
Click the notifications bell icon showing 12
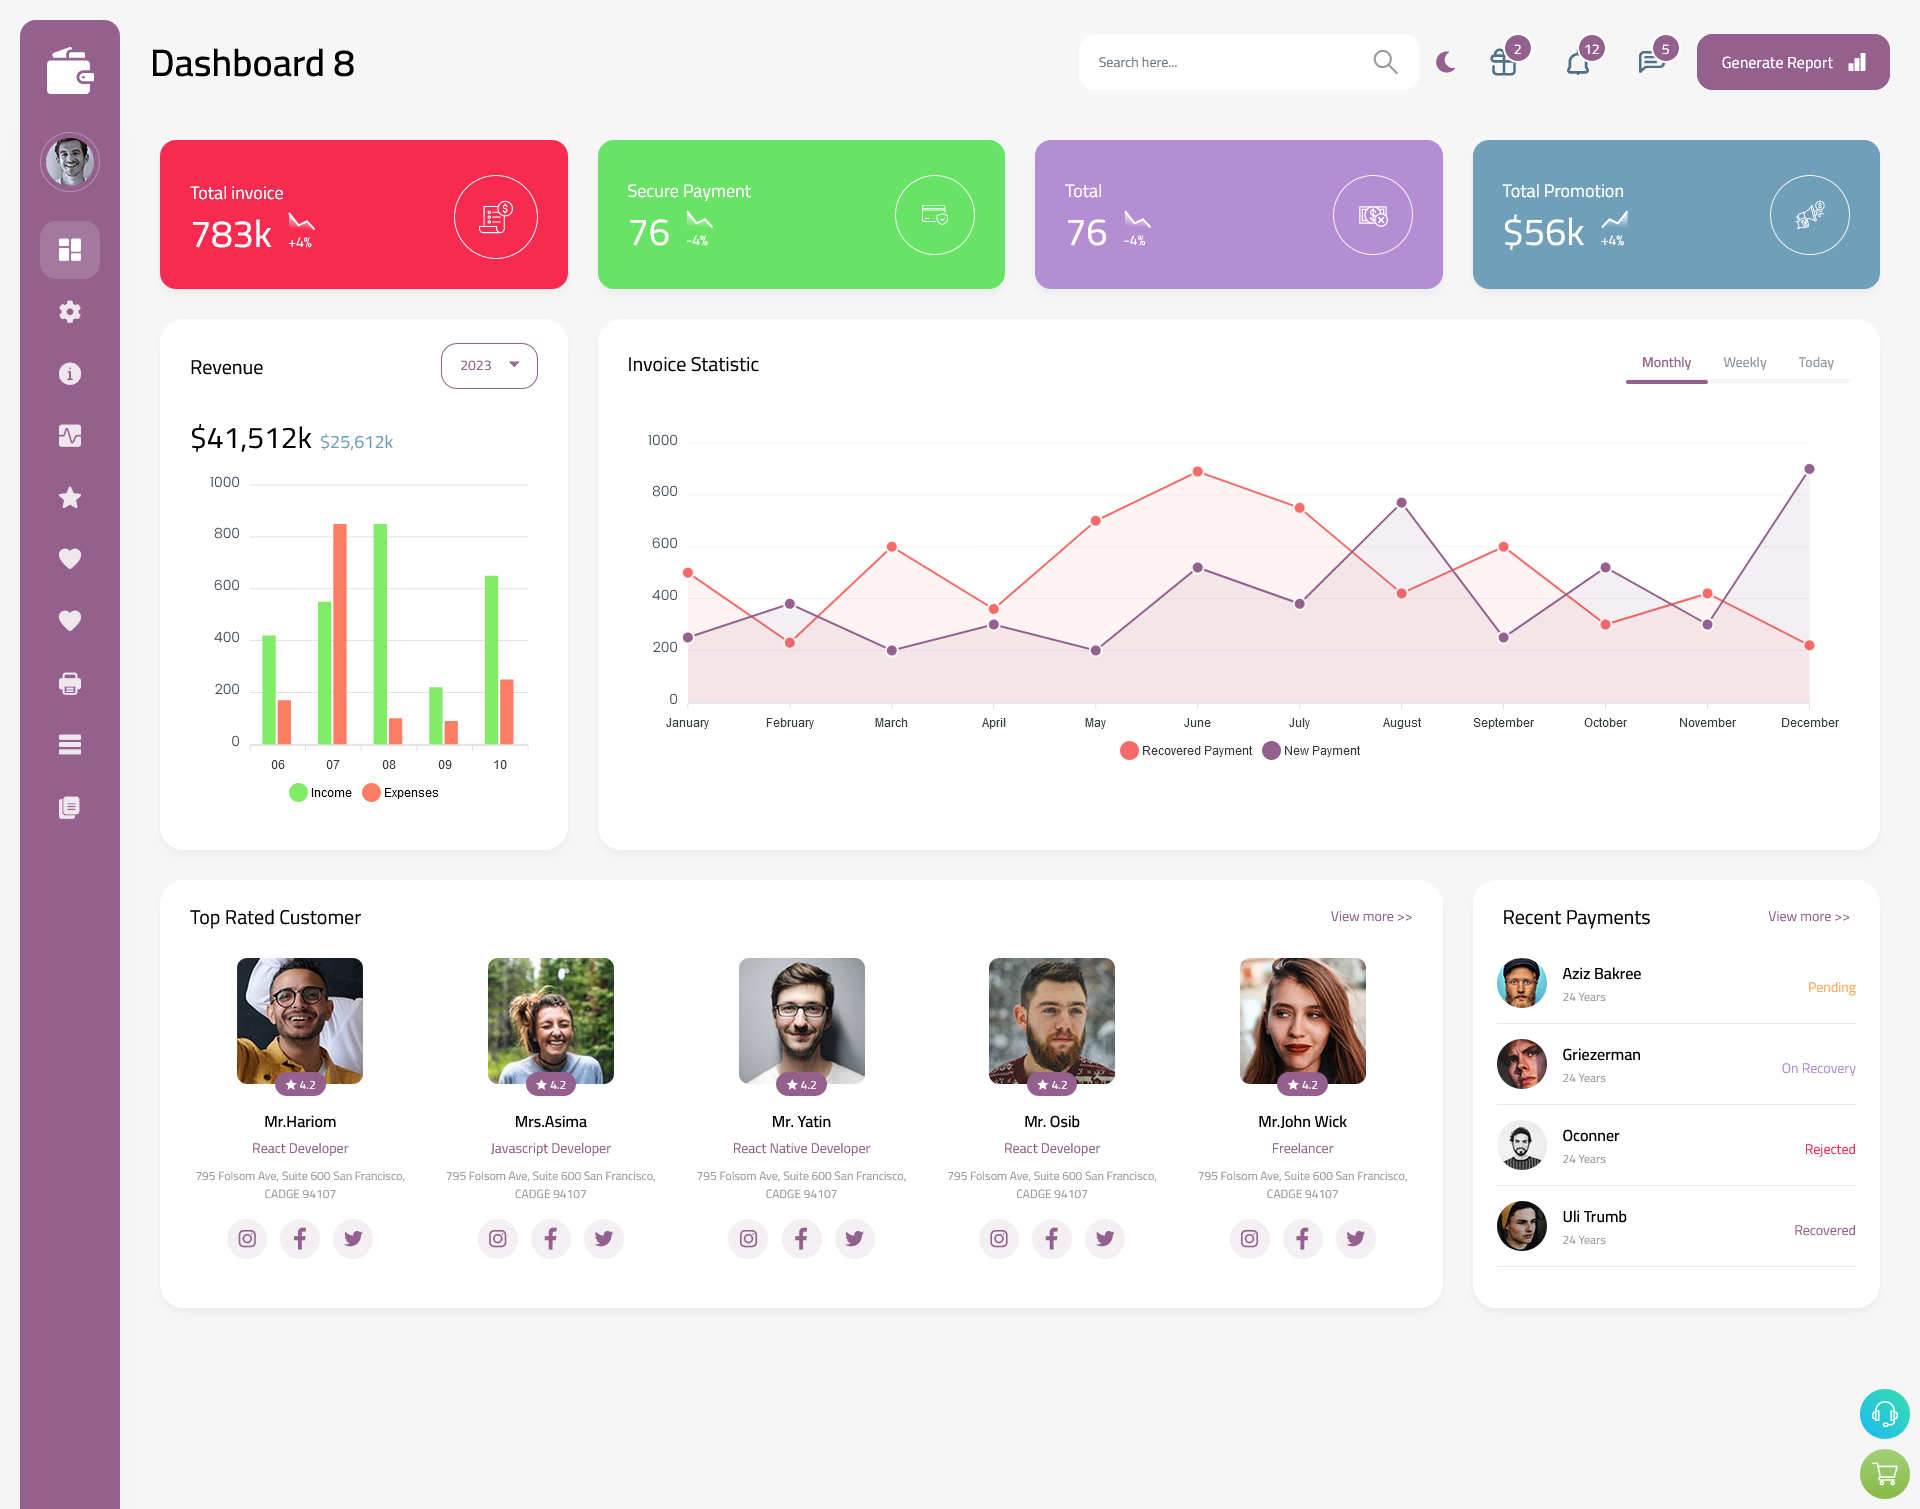[1577, 62]
